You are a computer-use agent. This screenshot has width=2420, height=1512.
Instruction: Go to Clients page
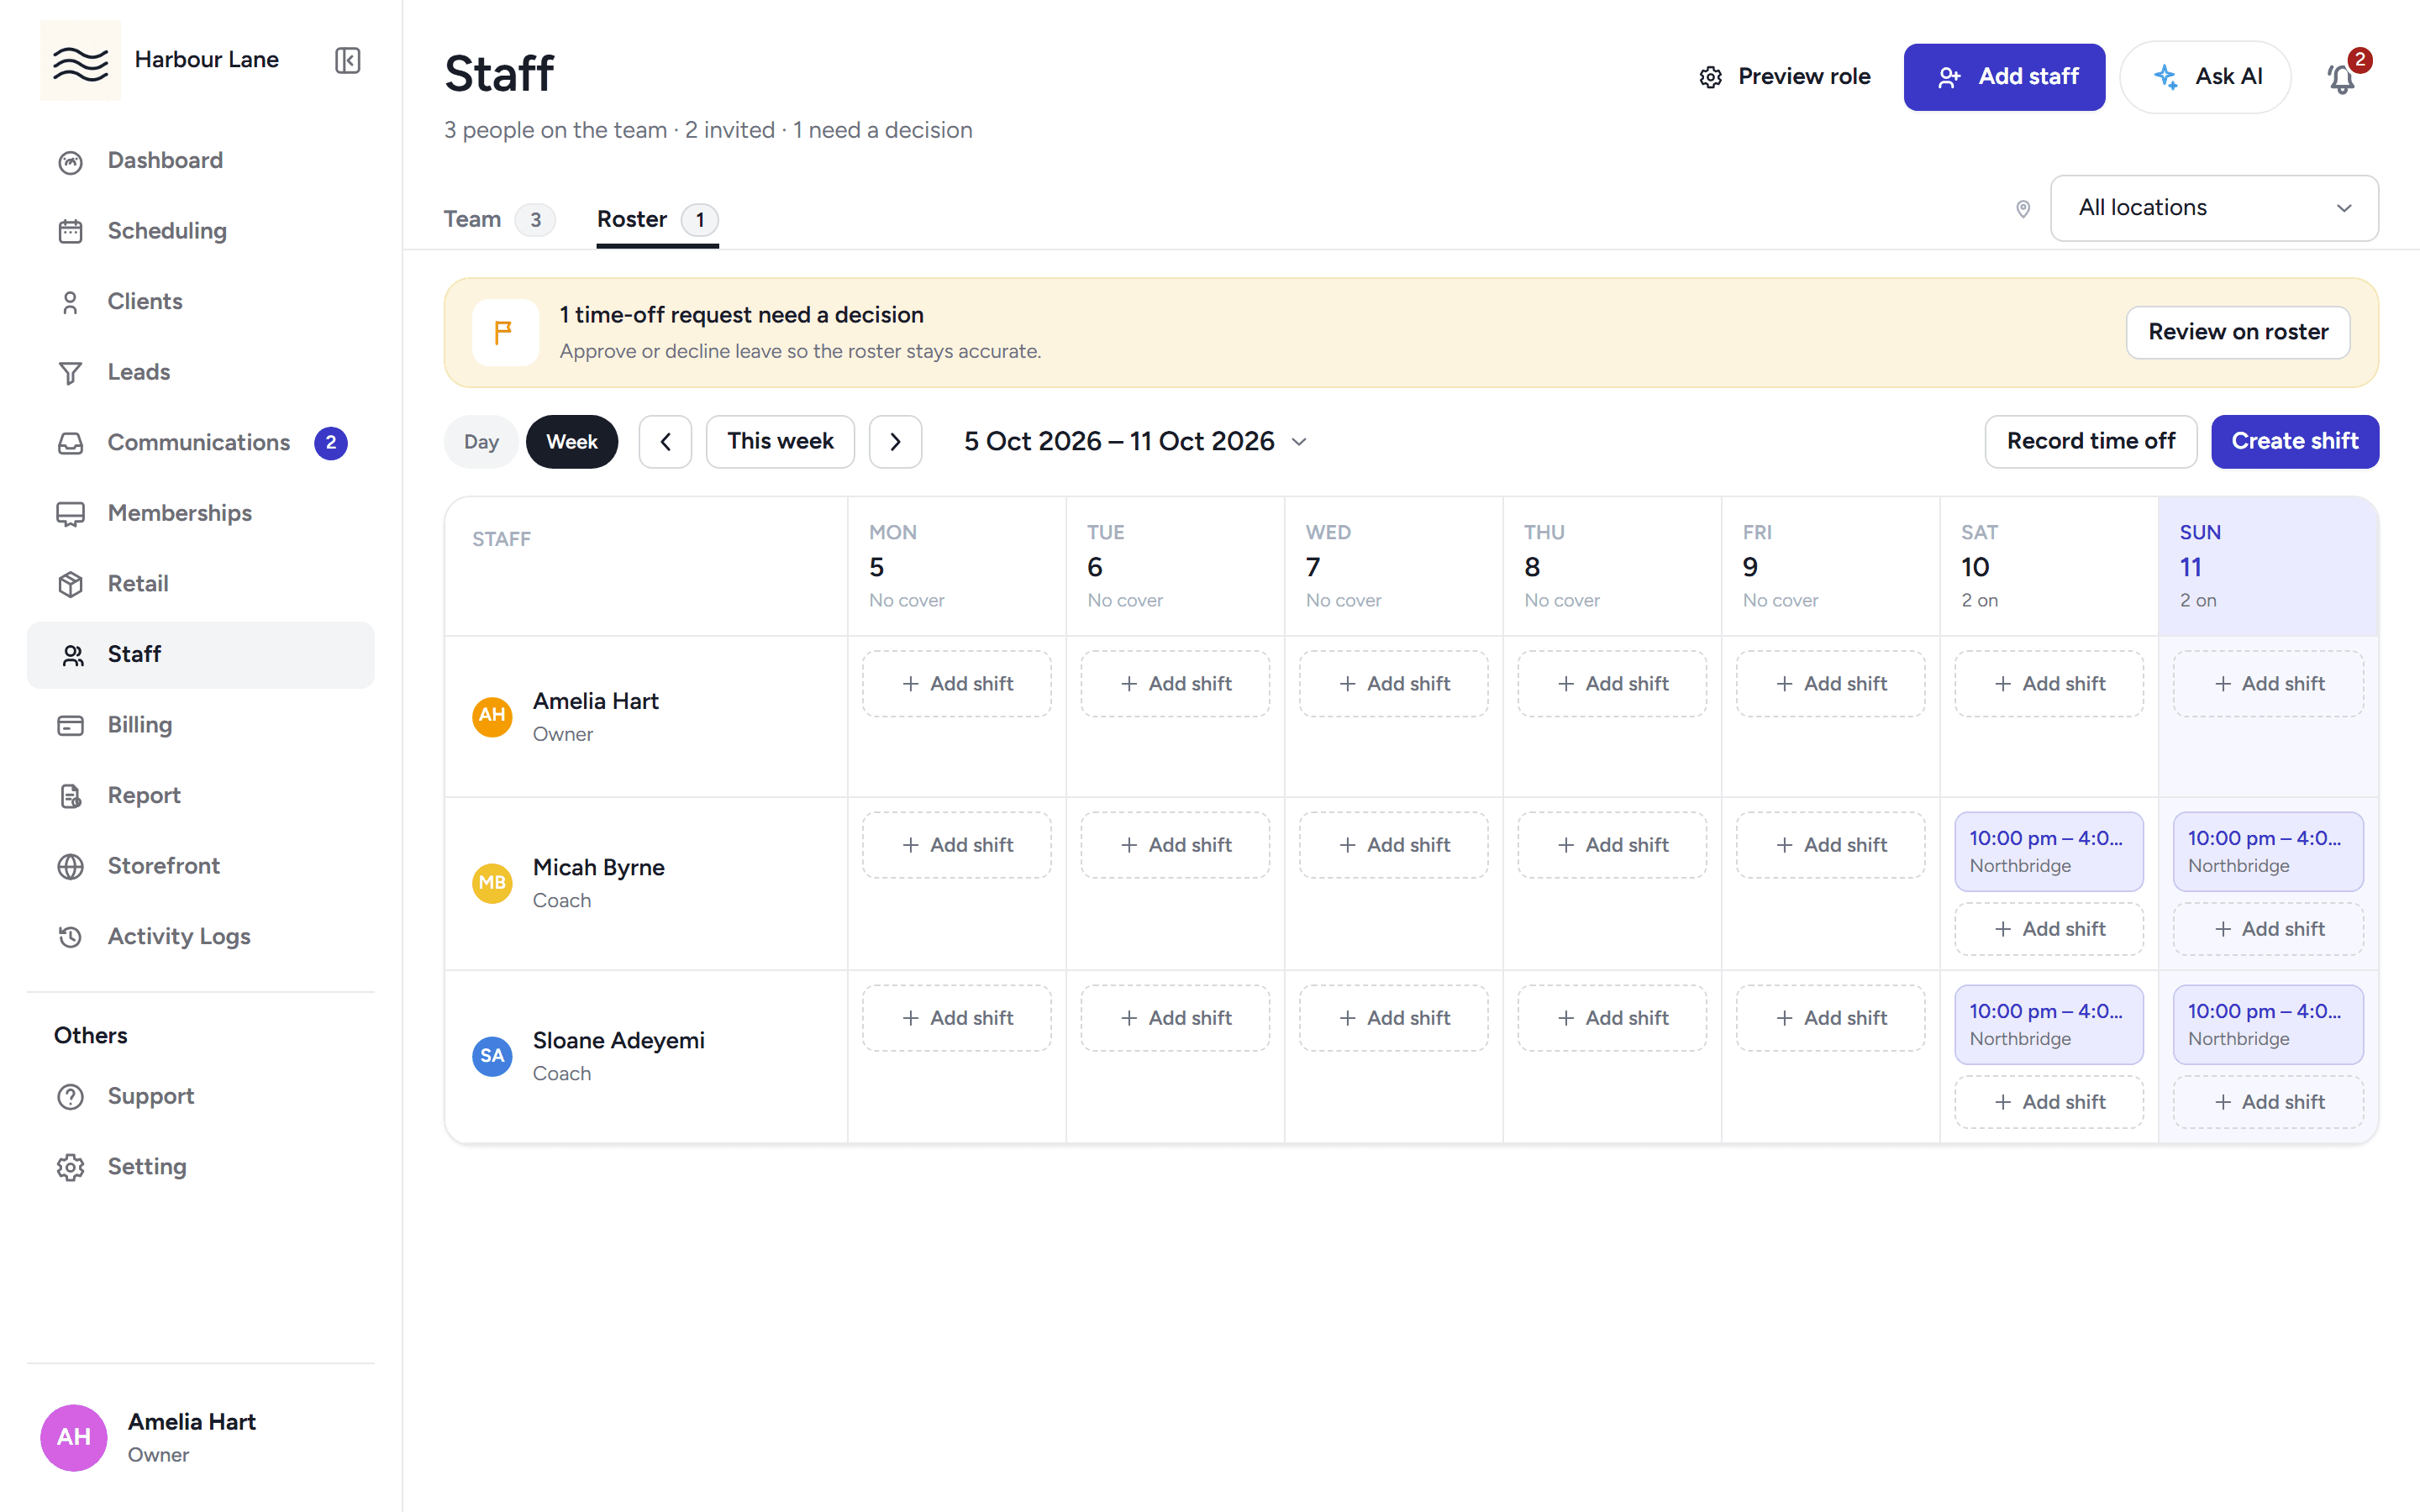click(200, 301)
